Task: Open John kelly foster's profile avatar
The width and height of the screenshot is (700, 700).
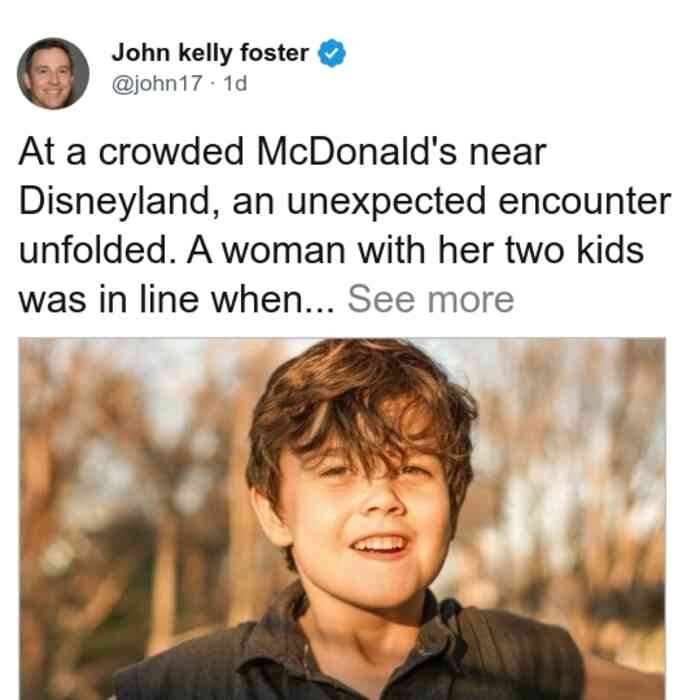Action: coord(53,73)
